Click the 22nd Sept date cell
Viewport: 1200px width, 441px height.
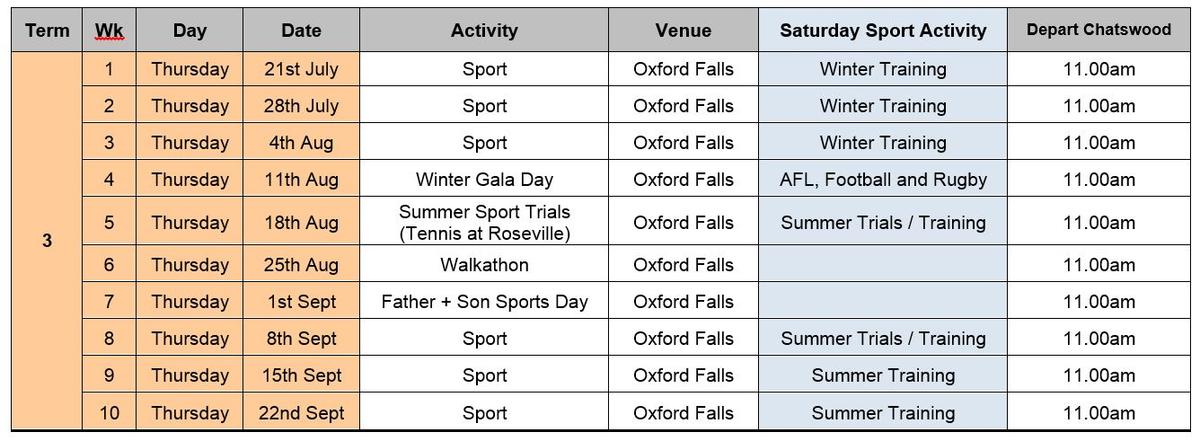point(301,413)
